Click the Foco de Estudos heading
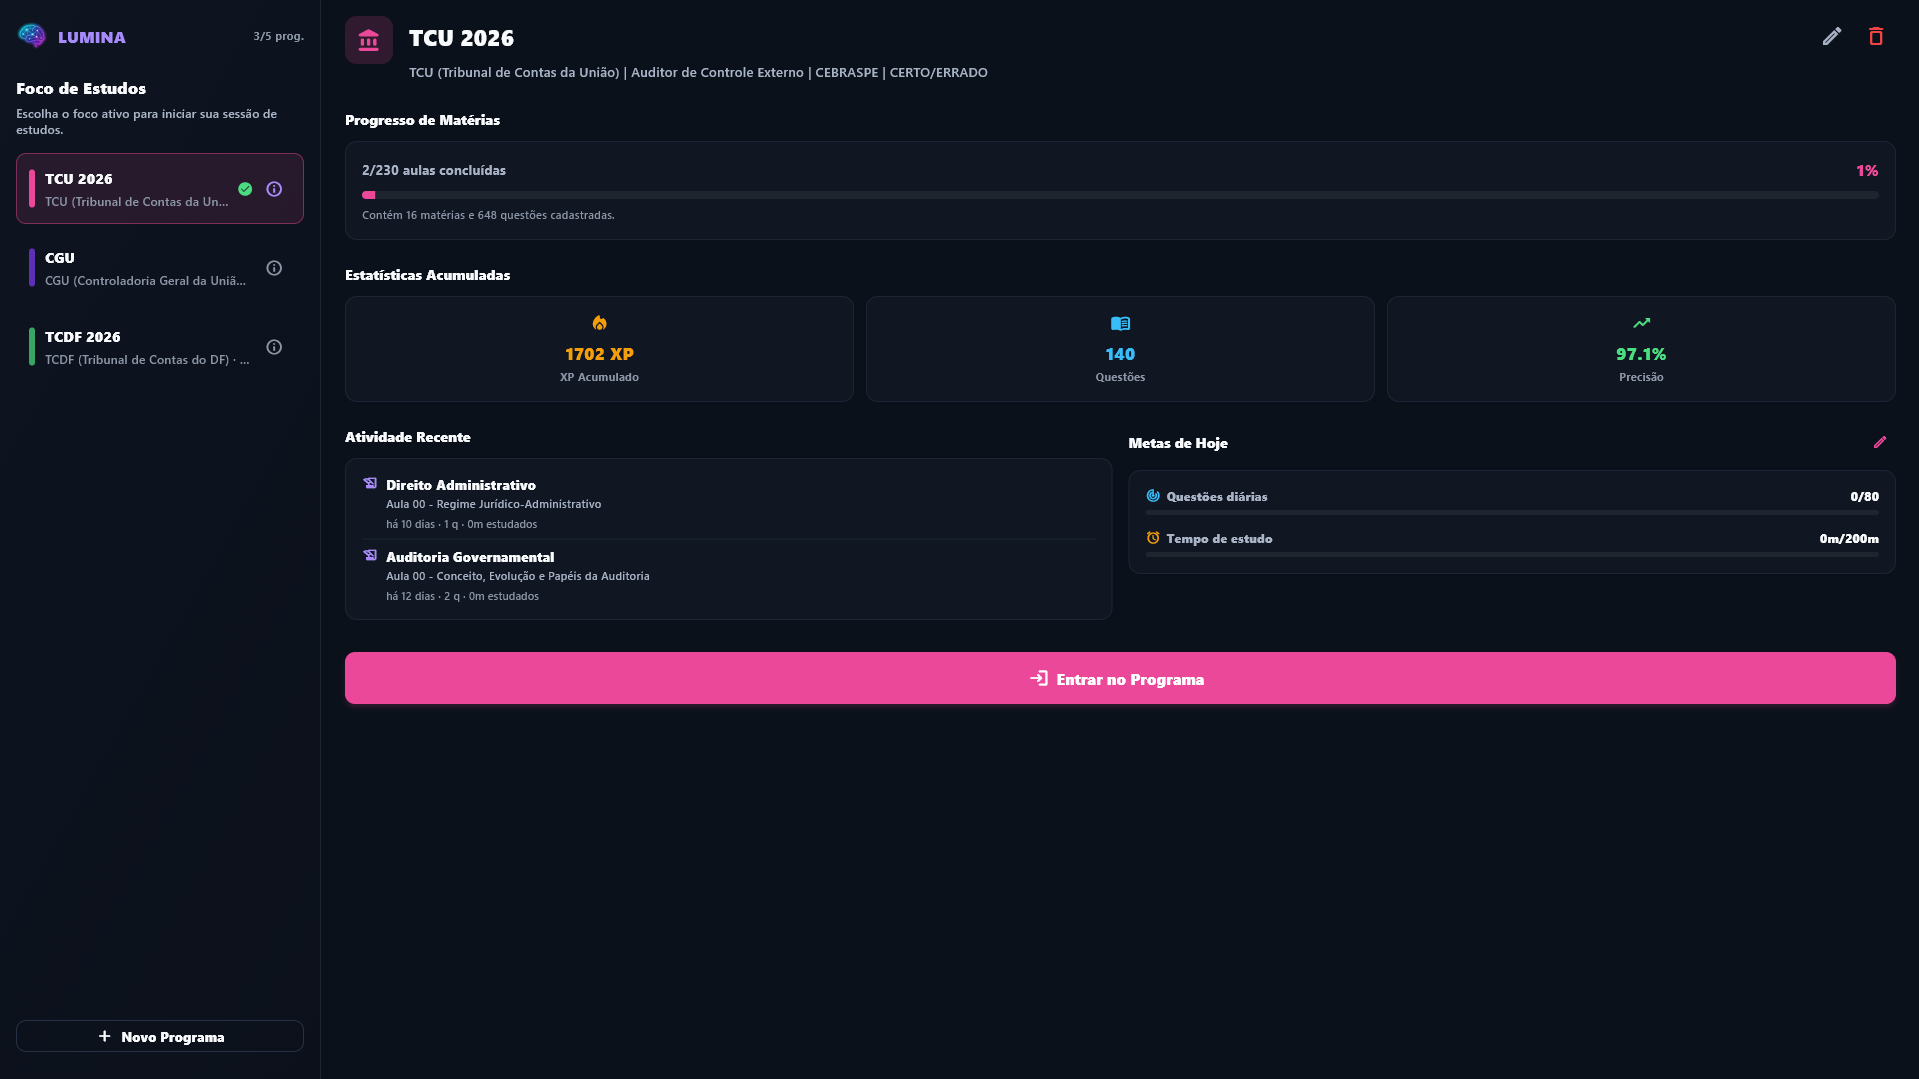1919x1079 pixels. coord(81,88)
